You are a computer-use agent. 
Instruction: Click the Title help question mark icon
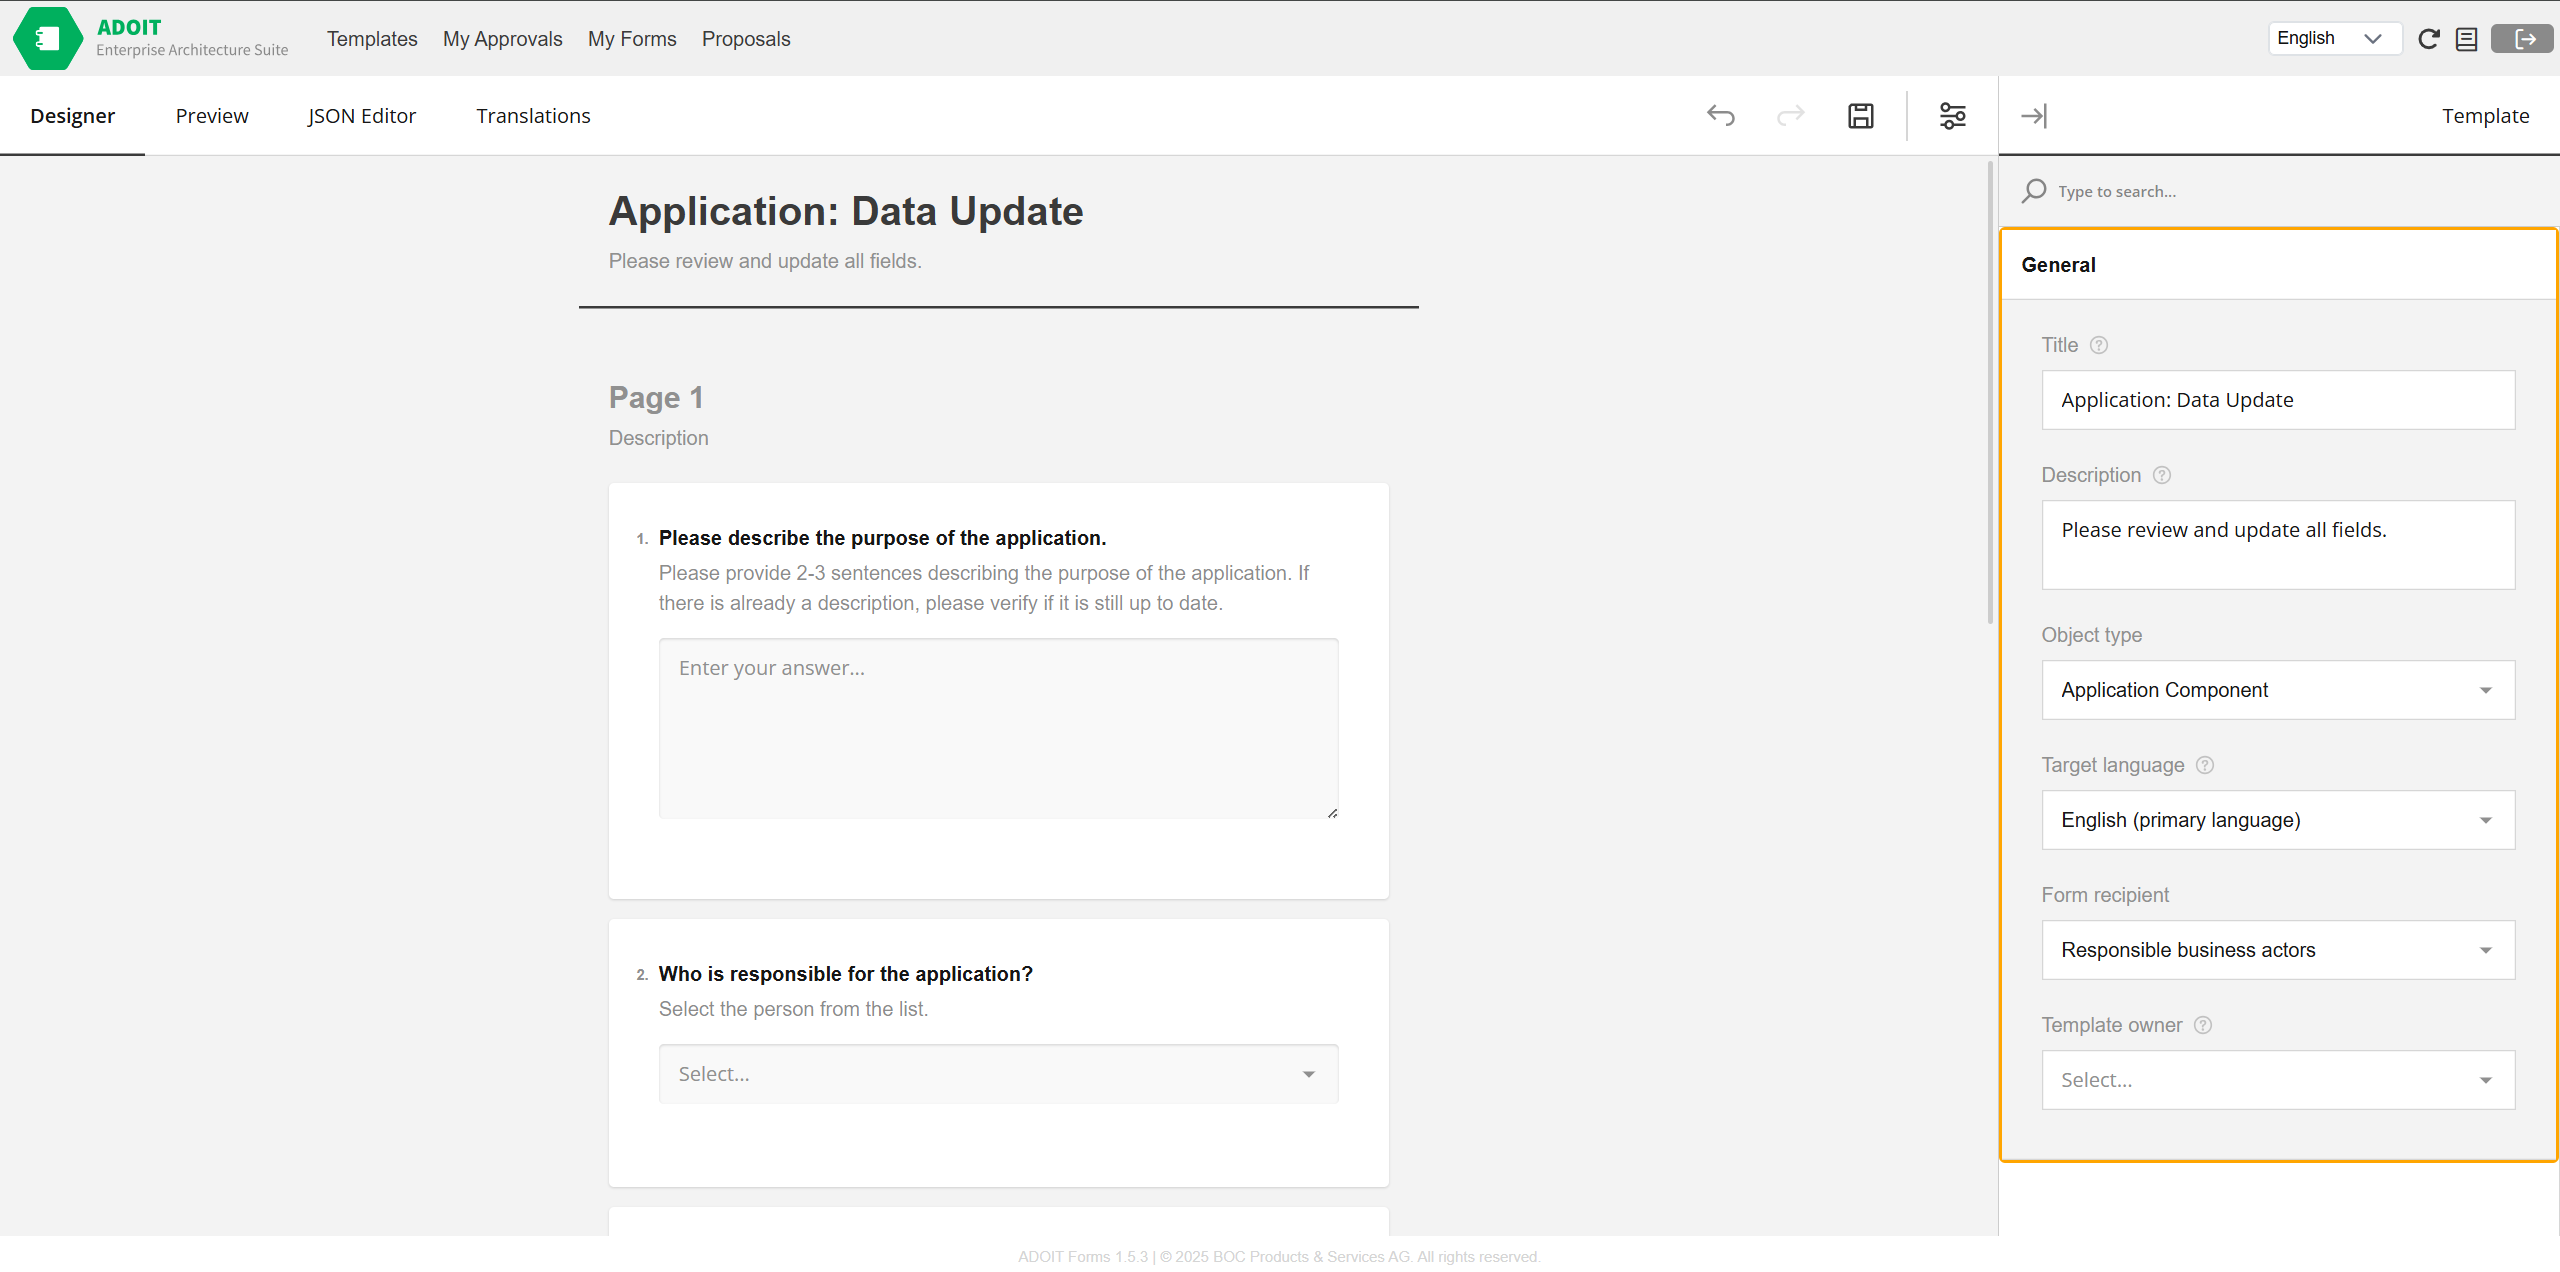2099,345
